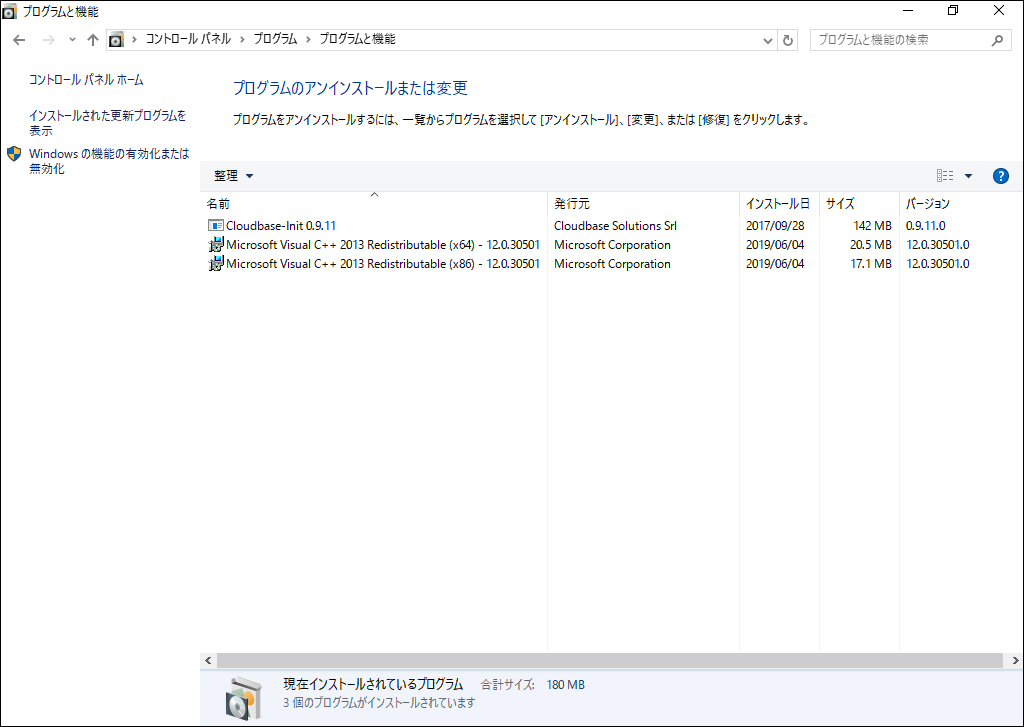Click the 0.9.11.0 version cell
The height and width of the screenshot is (727, 1024).
pyautogui.click(x=925, y=225)
